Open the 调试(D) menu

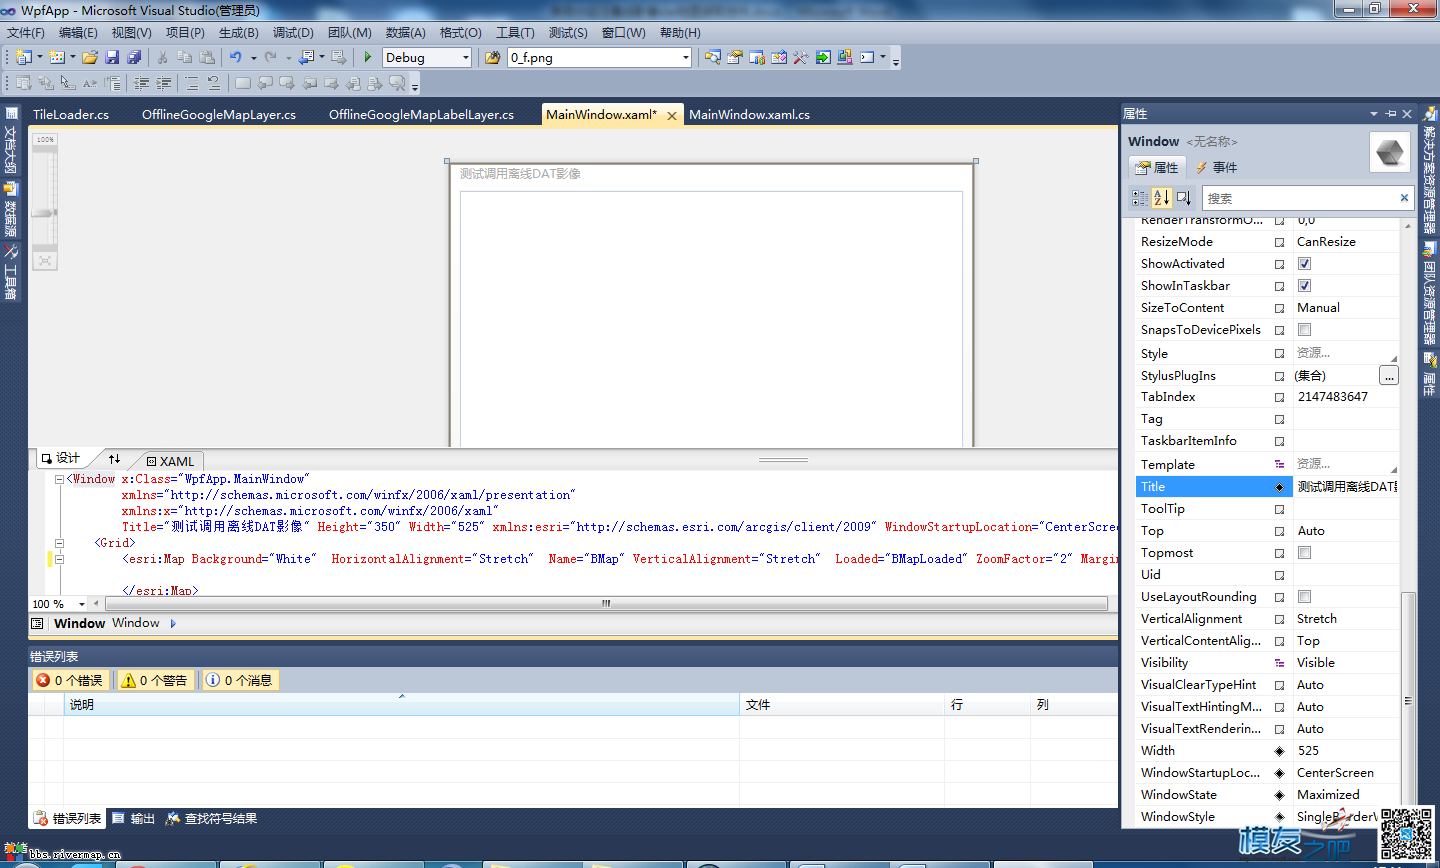[293, 33]
